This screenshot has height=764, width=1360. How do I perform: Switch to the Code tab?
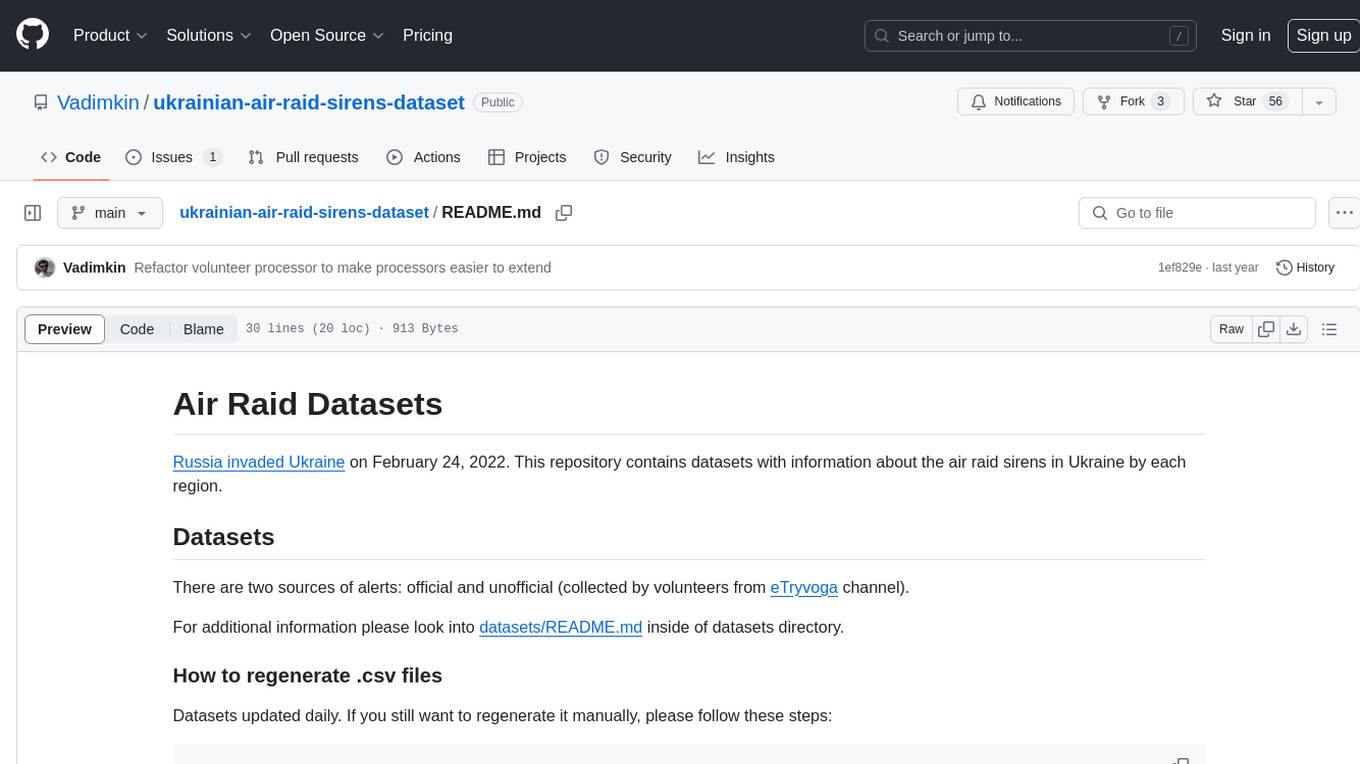coord(71,157)
